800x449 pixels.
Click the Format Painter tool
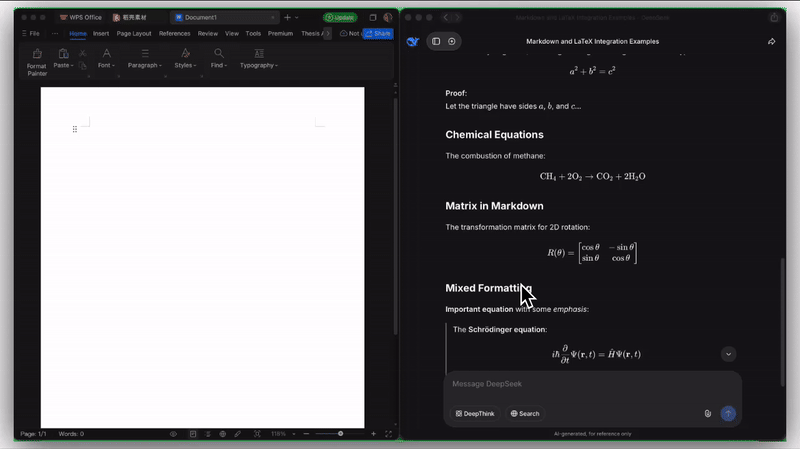(37, 60)
